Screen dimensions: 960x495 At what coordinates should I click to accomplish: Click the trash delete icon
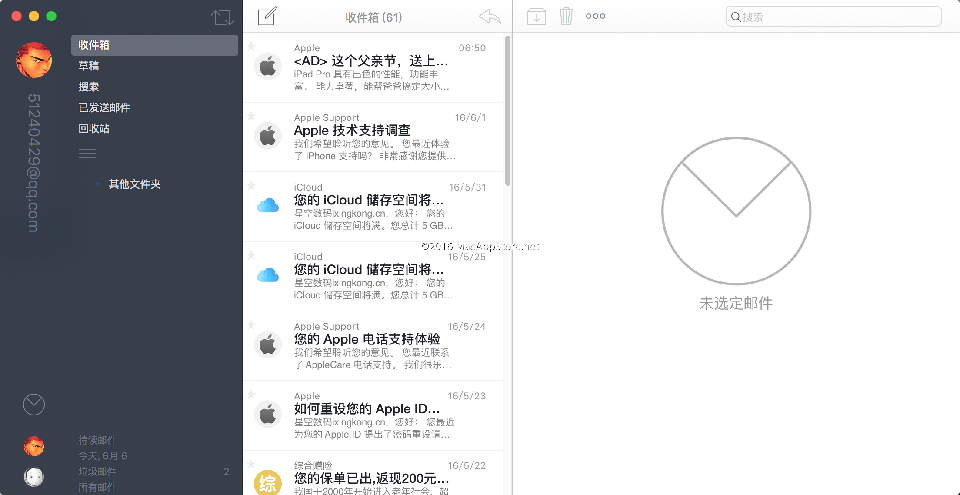[566, 16]
